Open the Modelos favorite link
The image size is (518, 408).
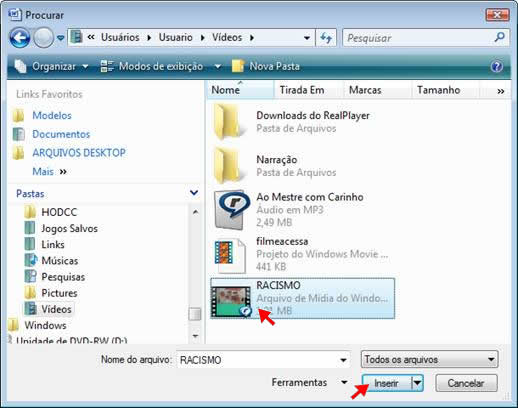(52, 115)
